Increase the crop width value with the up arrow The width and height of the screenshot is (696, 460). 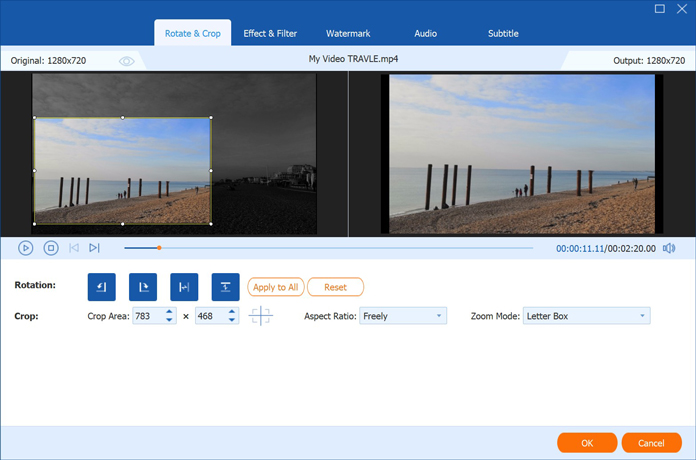click(169, 312)
